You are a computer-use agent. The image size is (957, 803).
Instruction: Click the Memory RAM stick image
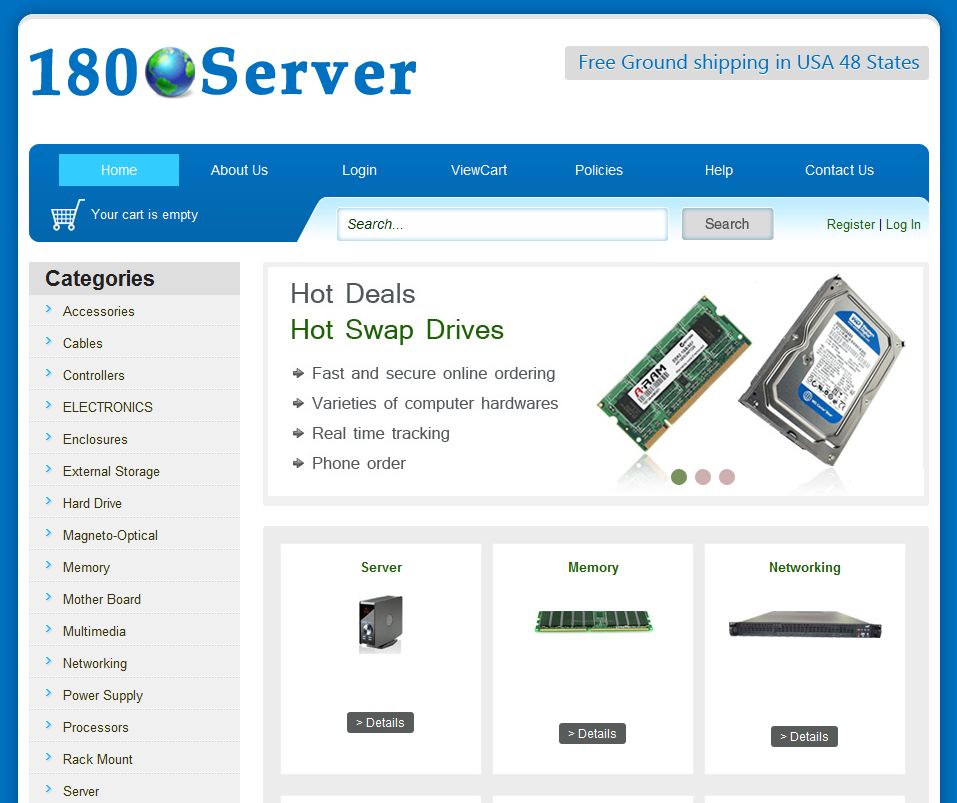coord(593,621)
